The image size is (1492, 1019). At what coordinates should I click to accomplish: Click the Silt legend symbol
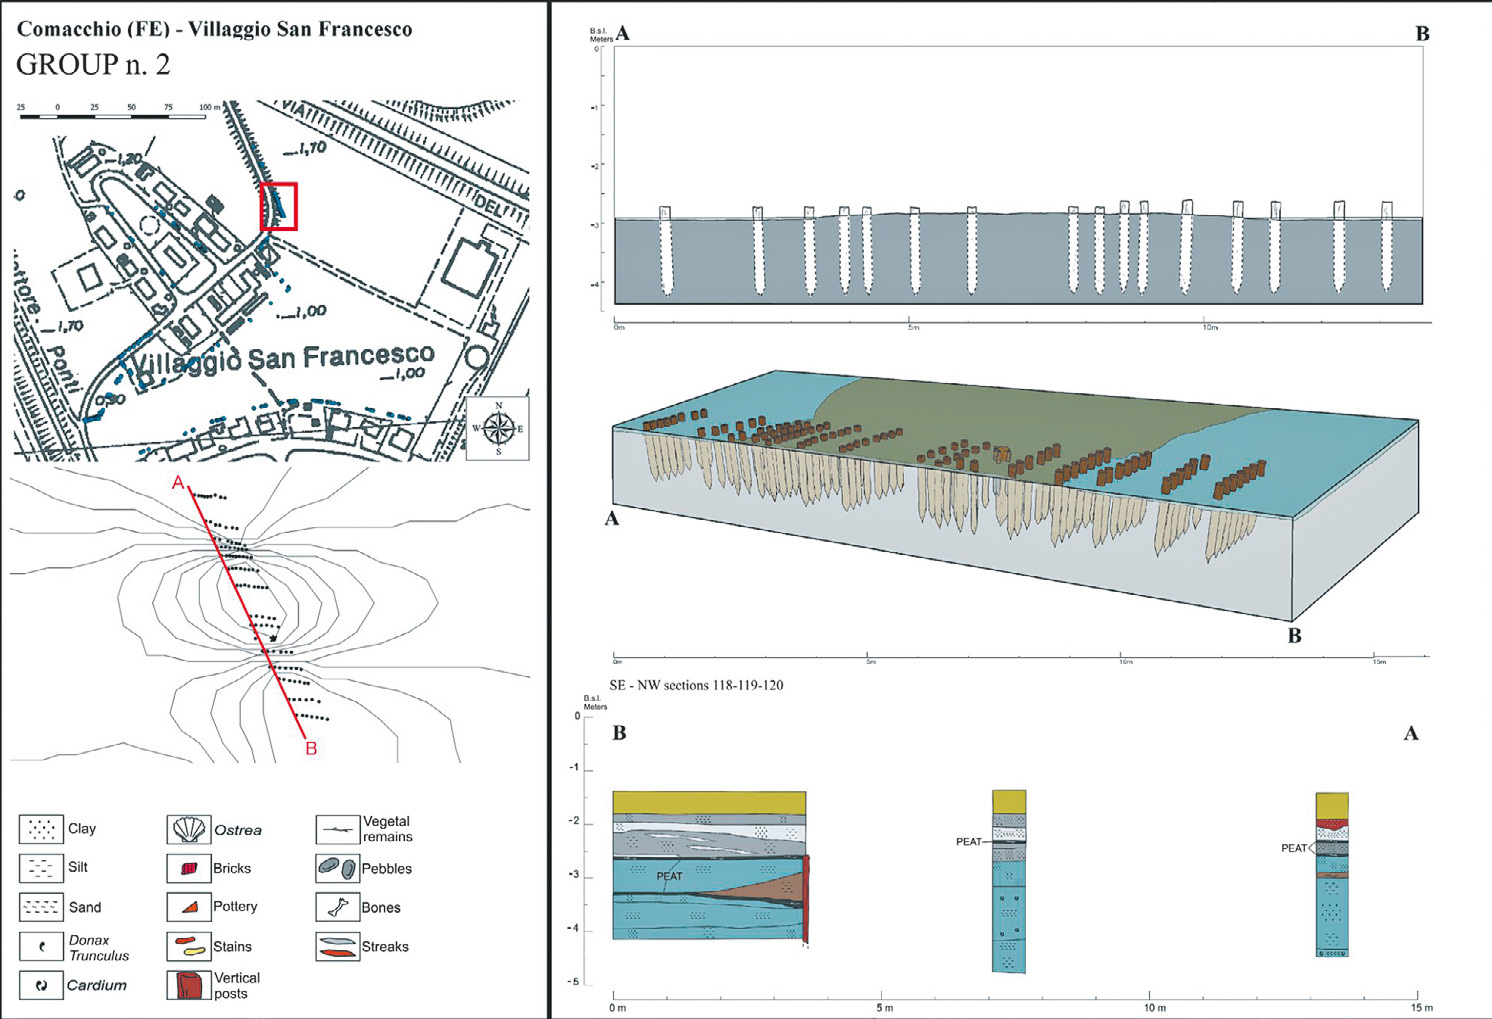click(41, 867)
